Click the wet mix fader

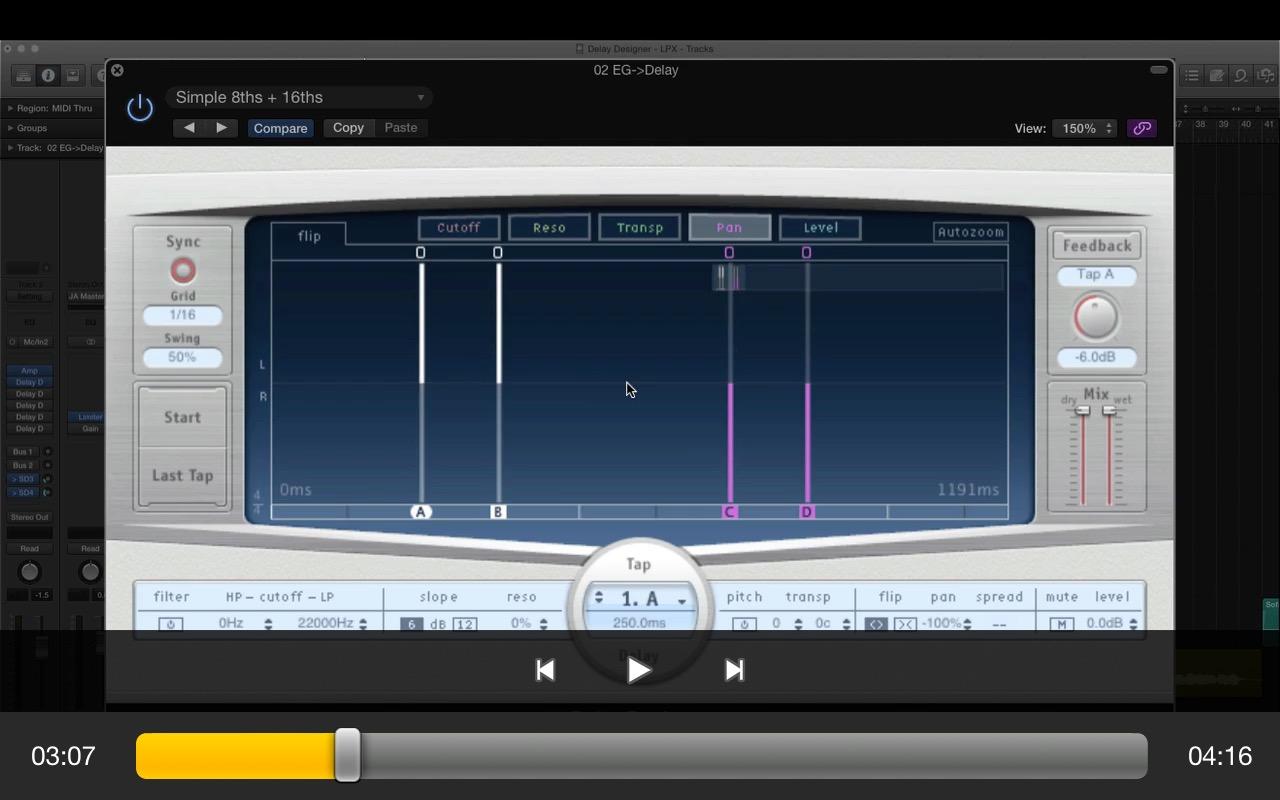pyautogui.click(x=1109, y=411)
